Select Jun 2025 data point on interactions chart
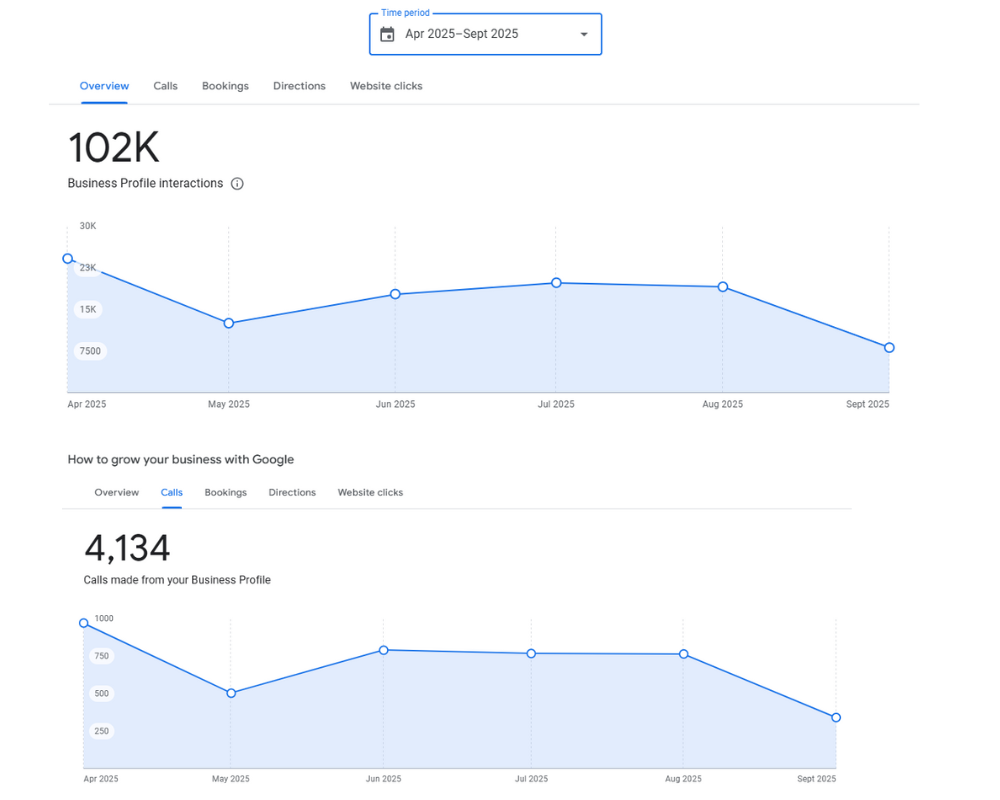Screen dimensions: 1000x800 pyautogui.click(x=395, y=294)
